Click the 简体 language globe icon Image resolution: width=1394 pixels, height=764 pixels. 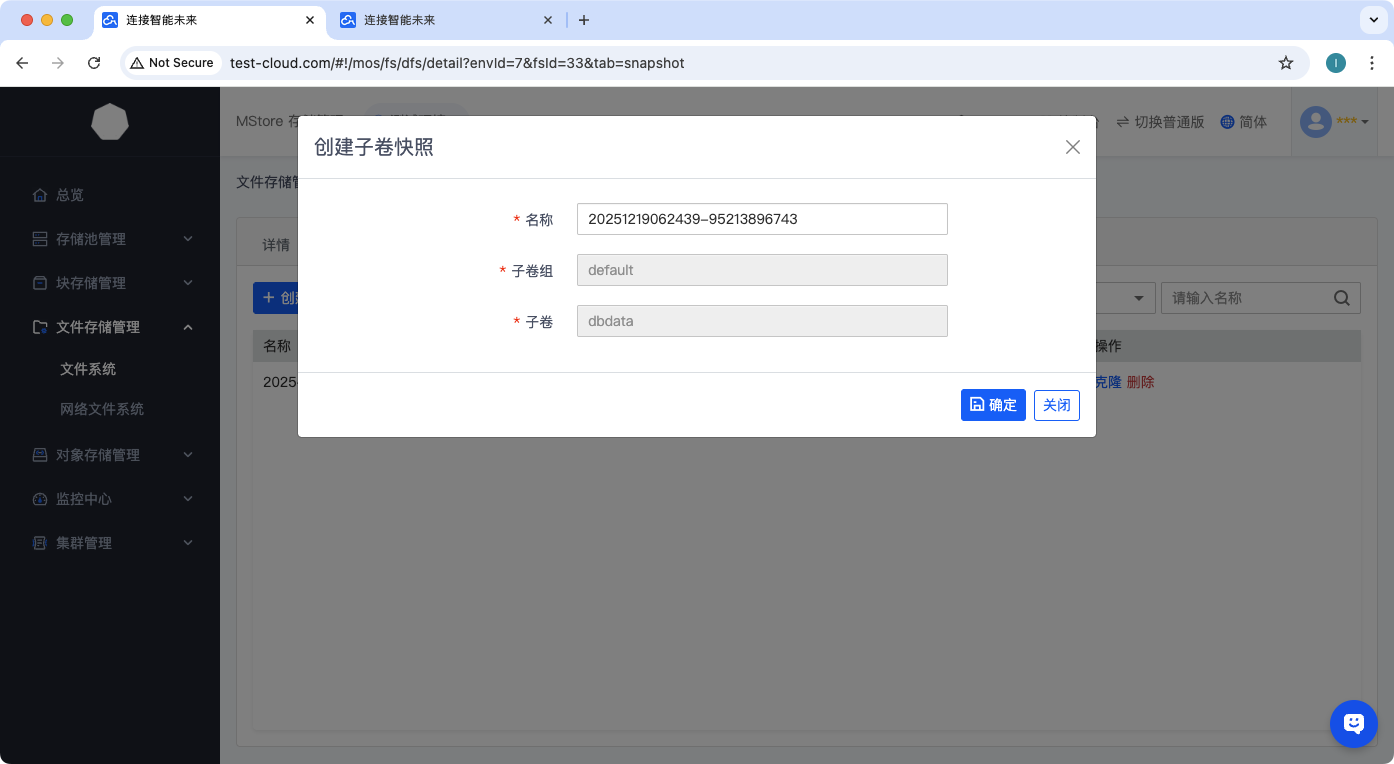[1227, 122]
